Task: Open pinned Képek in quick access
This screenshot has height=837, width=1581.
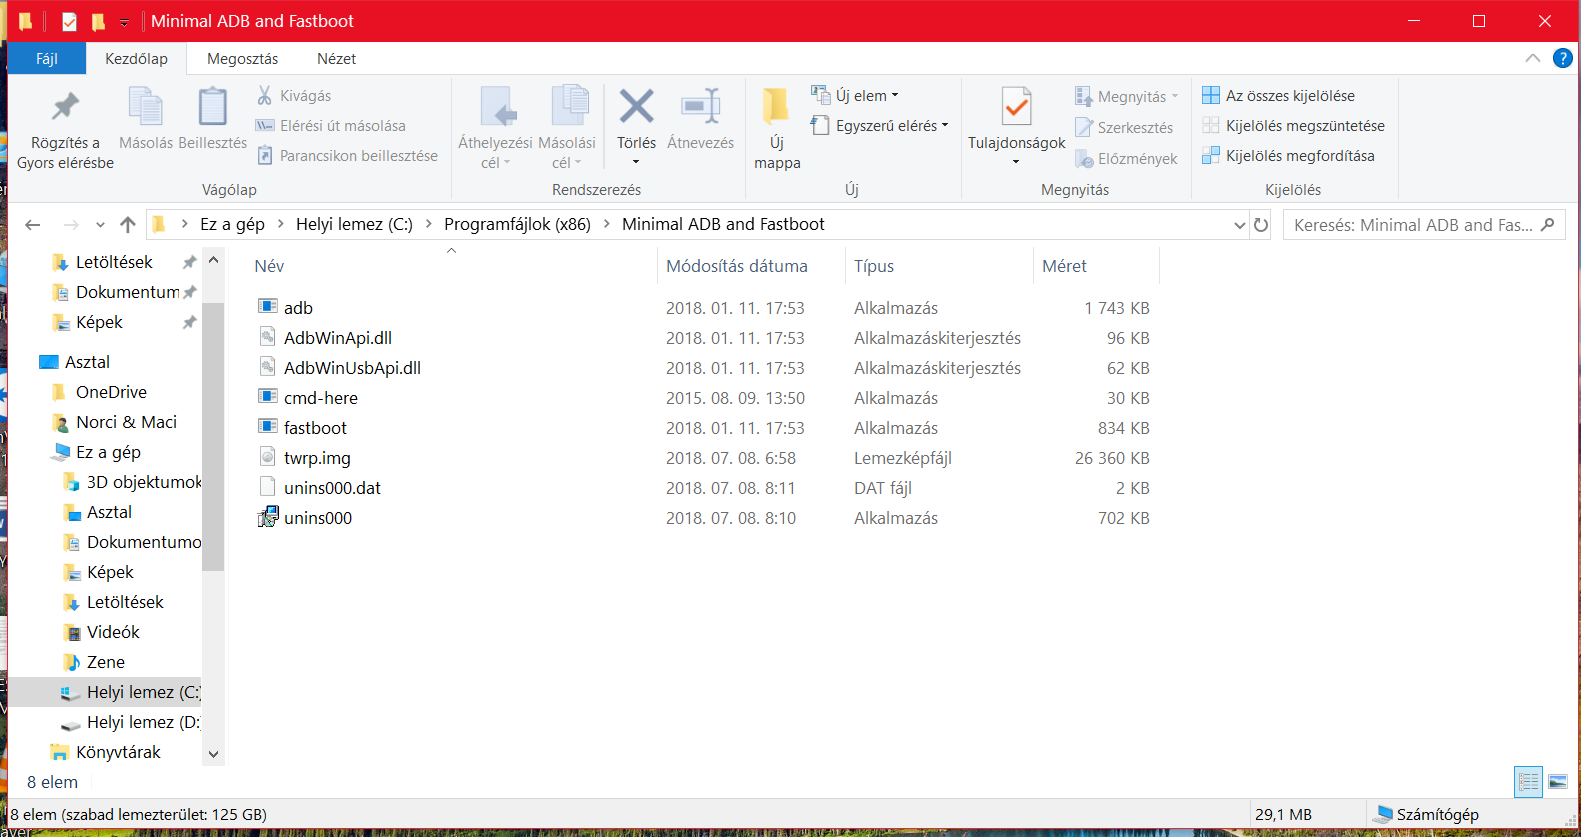Action: pyautogui.click(x=99, y=322)
